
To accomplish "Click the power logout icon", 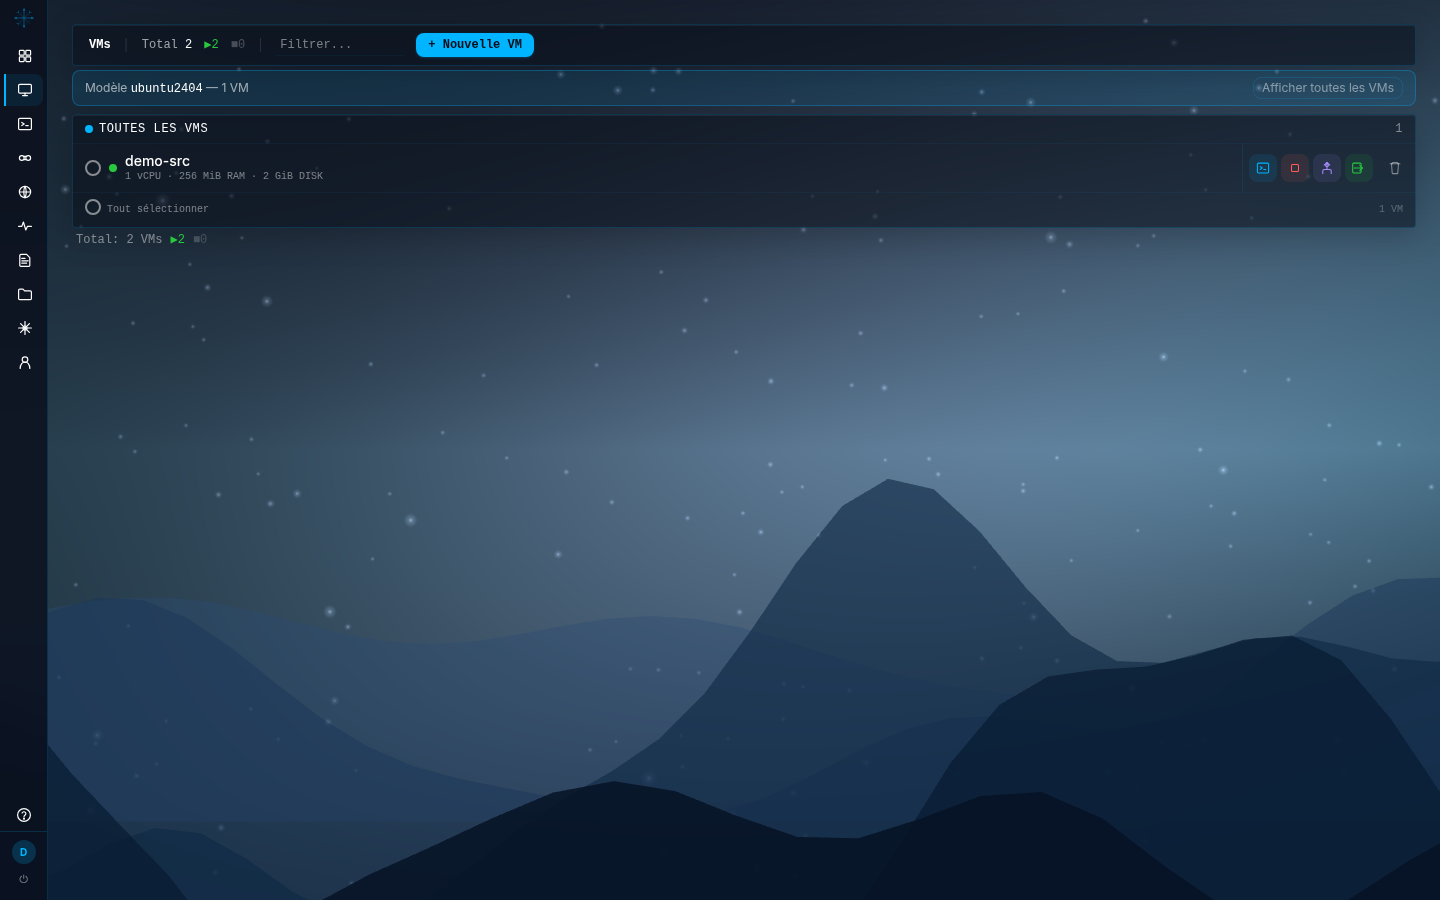I will pos(24,879).
